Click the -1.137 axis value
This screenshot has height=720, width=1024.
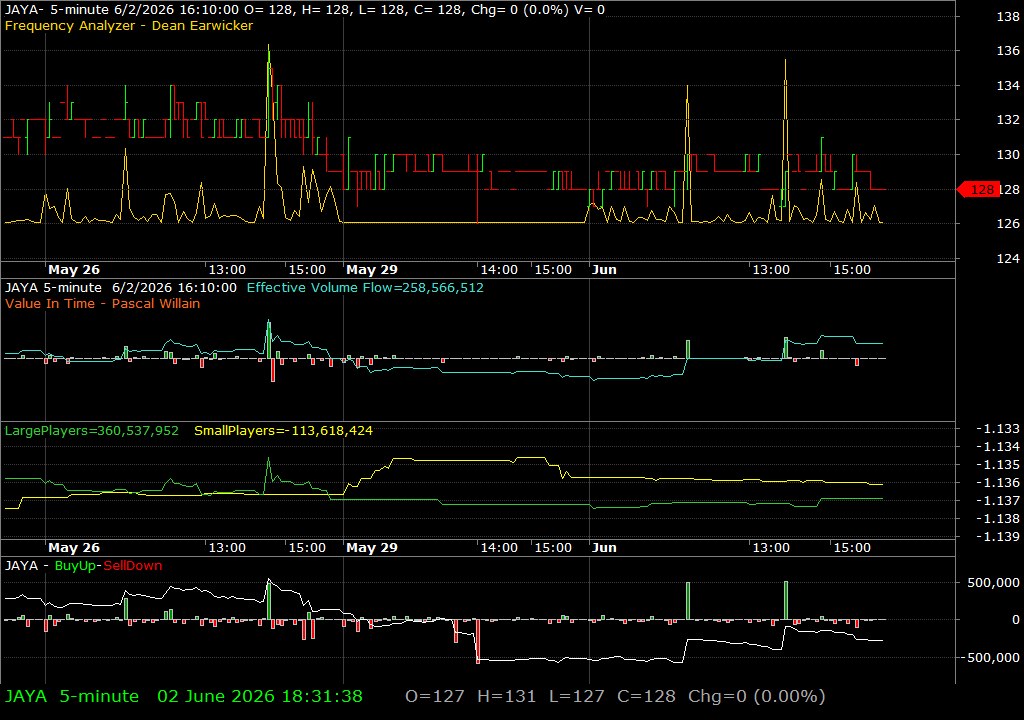click(997, 501)
